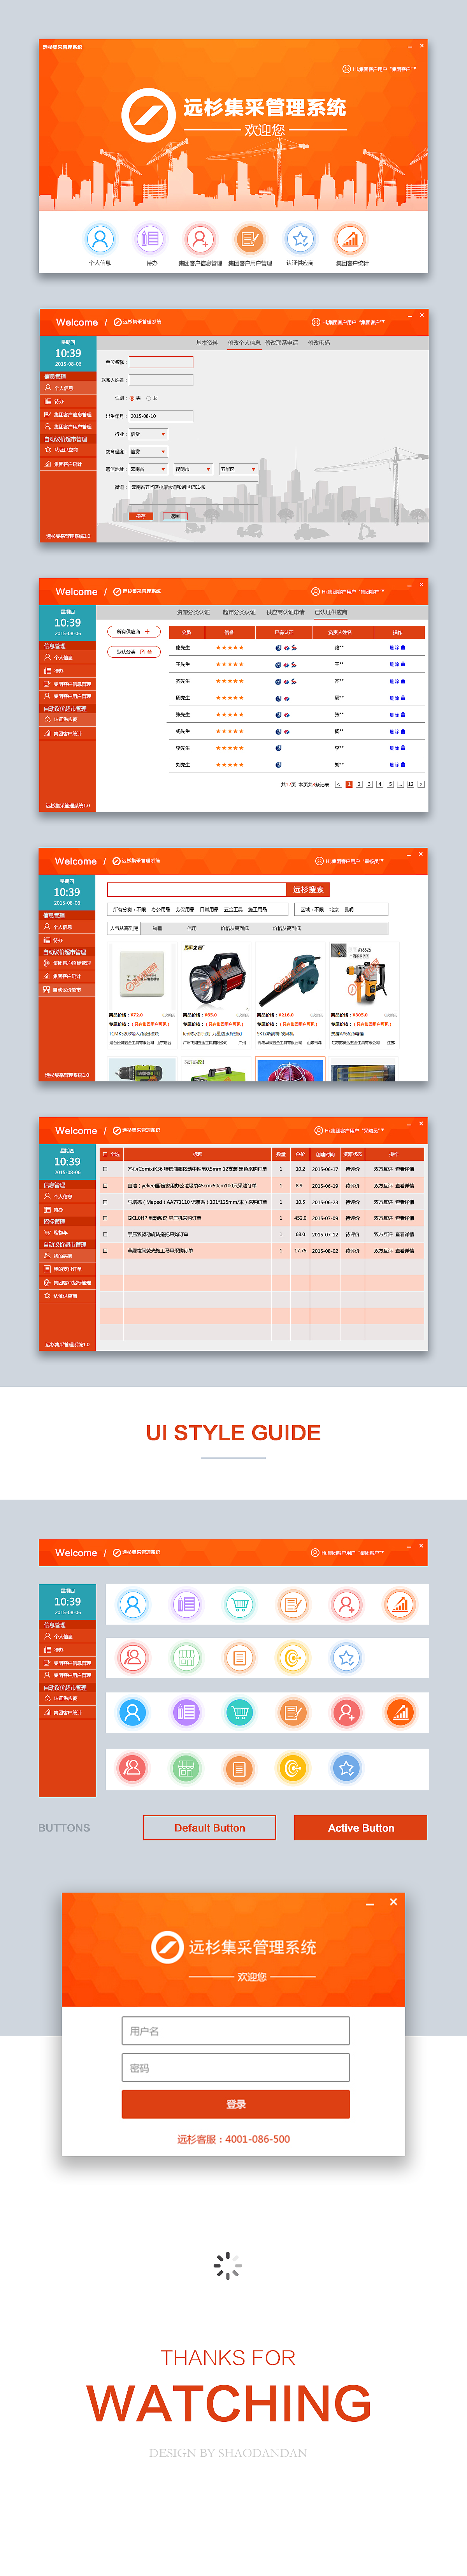The width and height of the screenshot is (467, 2576).
Task: Click 保存 button in profile form
Action: coord(141,516)
